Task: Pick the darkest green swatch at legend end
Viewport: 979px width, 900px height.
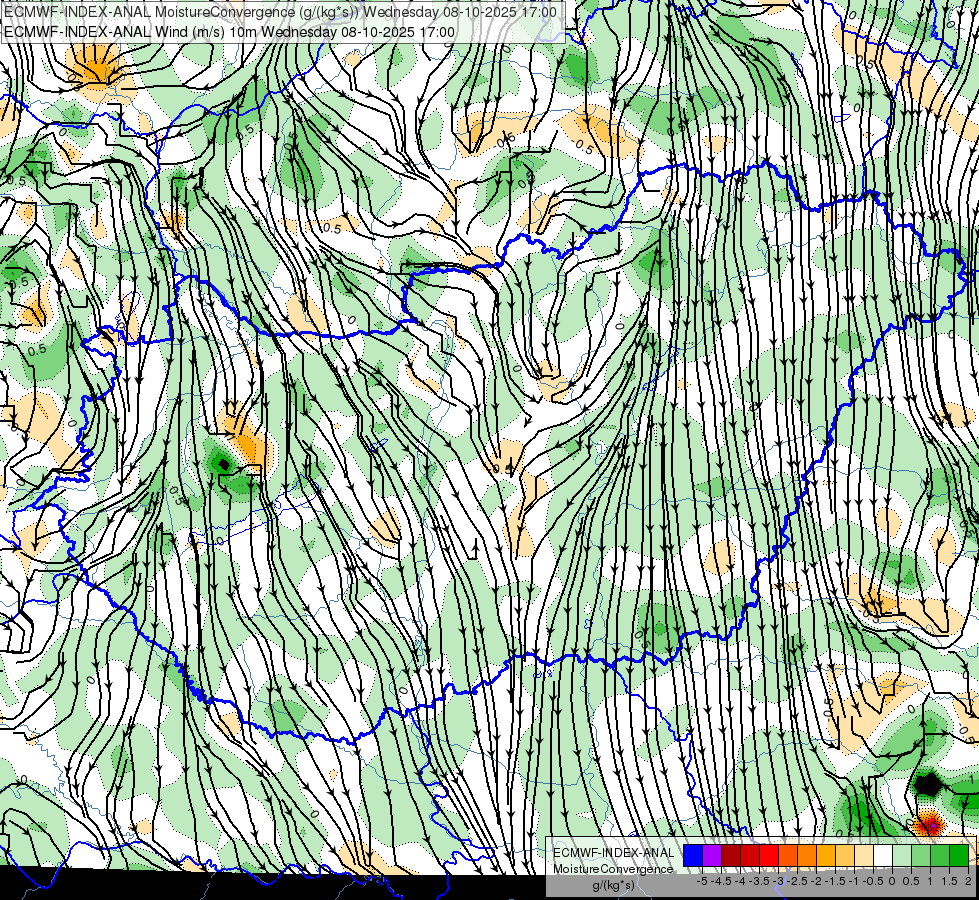Action: coord(959,855)
